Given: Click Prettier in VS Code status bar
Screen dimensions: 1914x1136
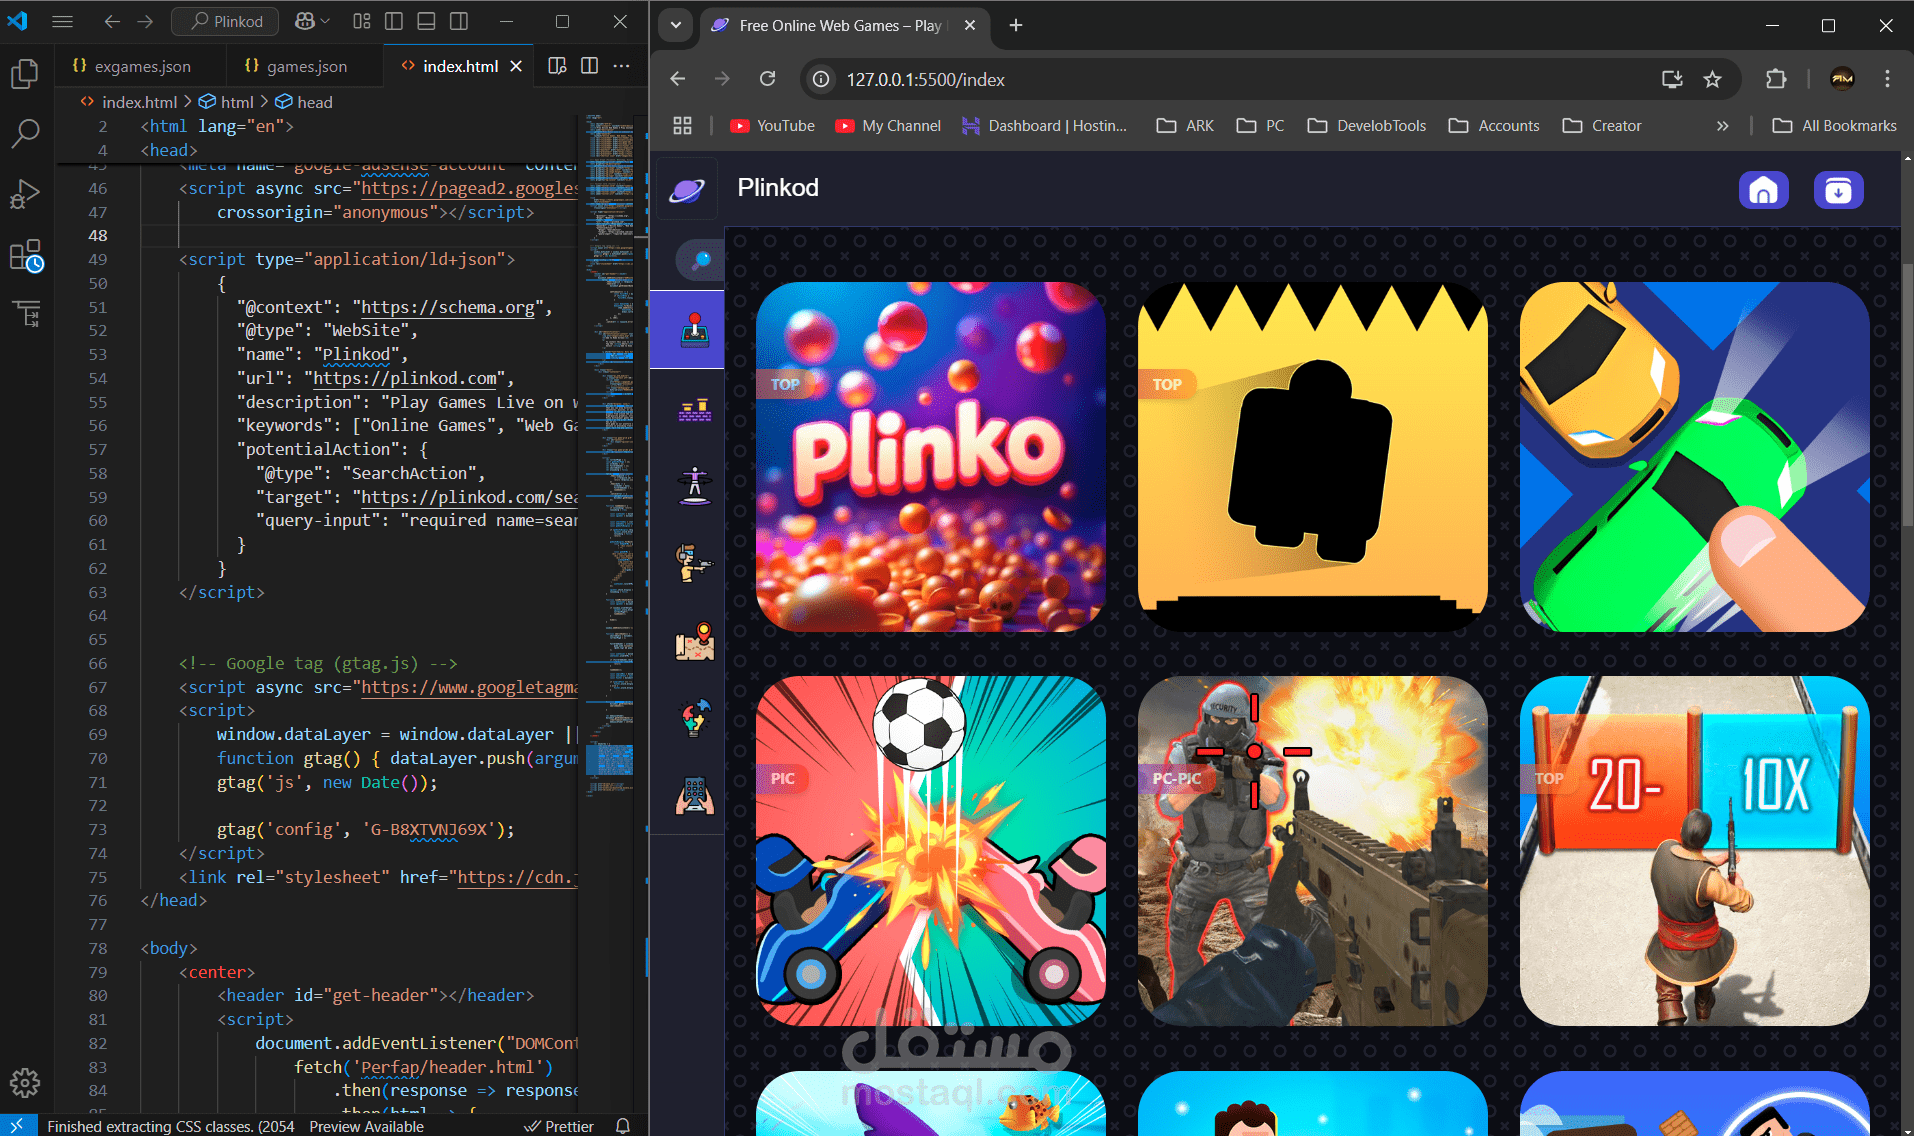Looking at the screenshot, I should 559,1126.
